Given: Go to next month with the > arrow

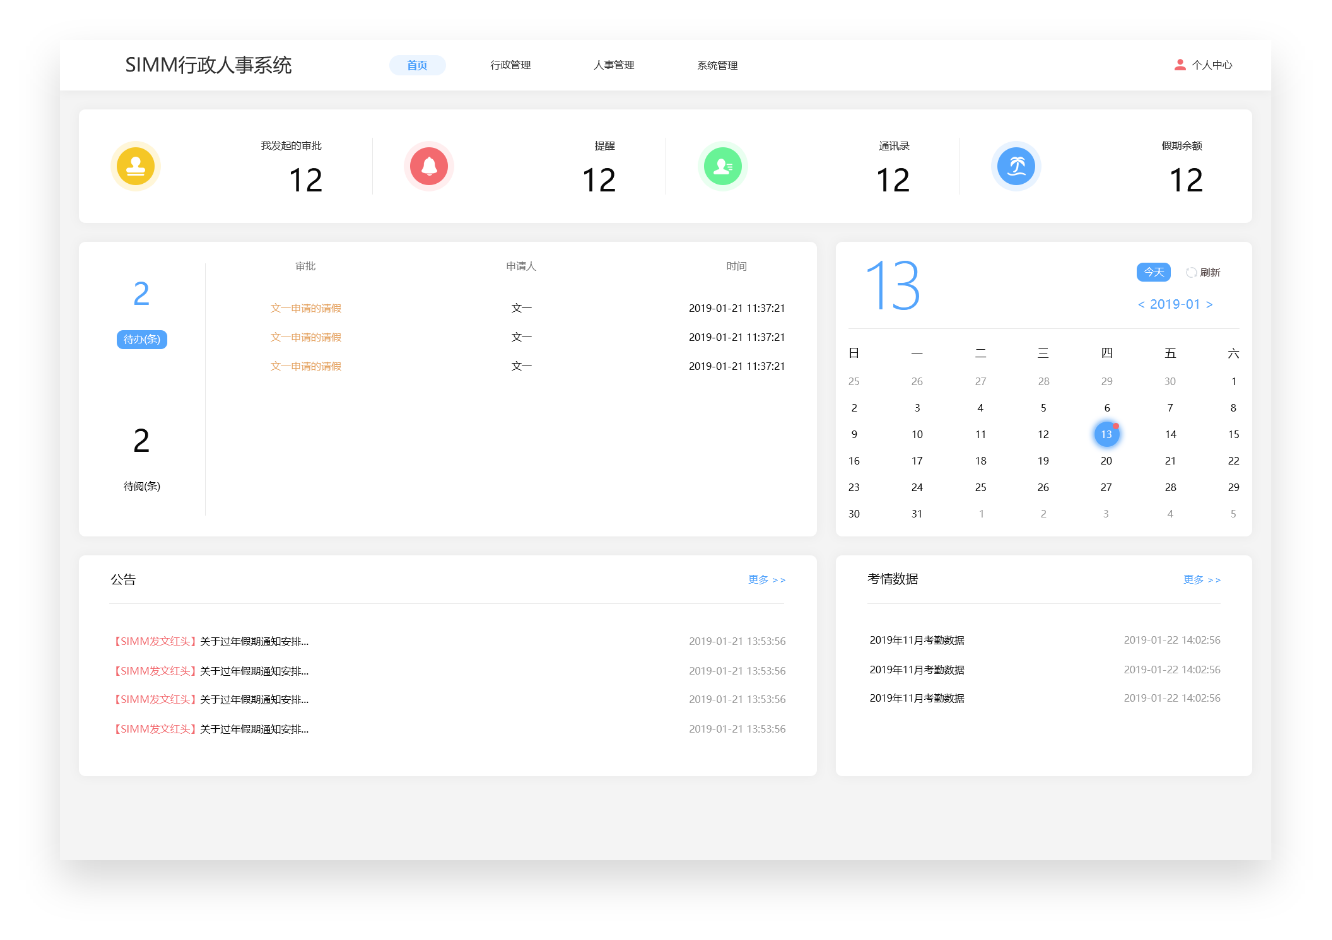Looking at the screenshot, I should [1209, 304].
